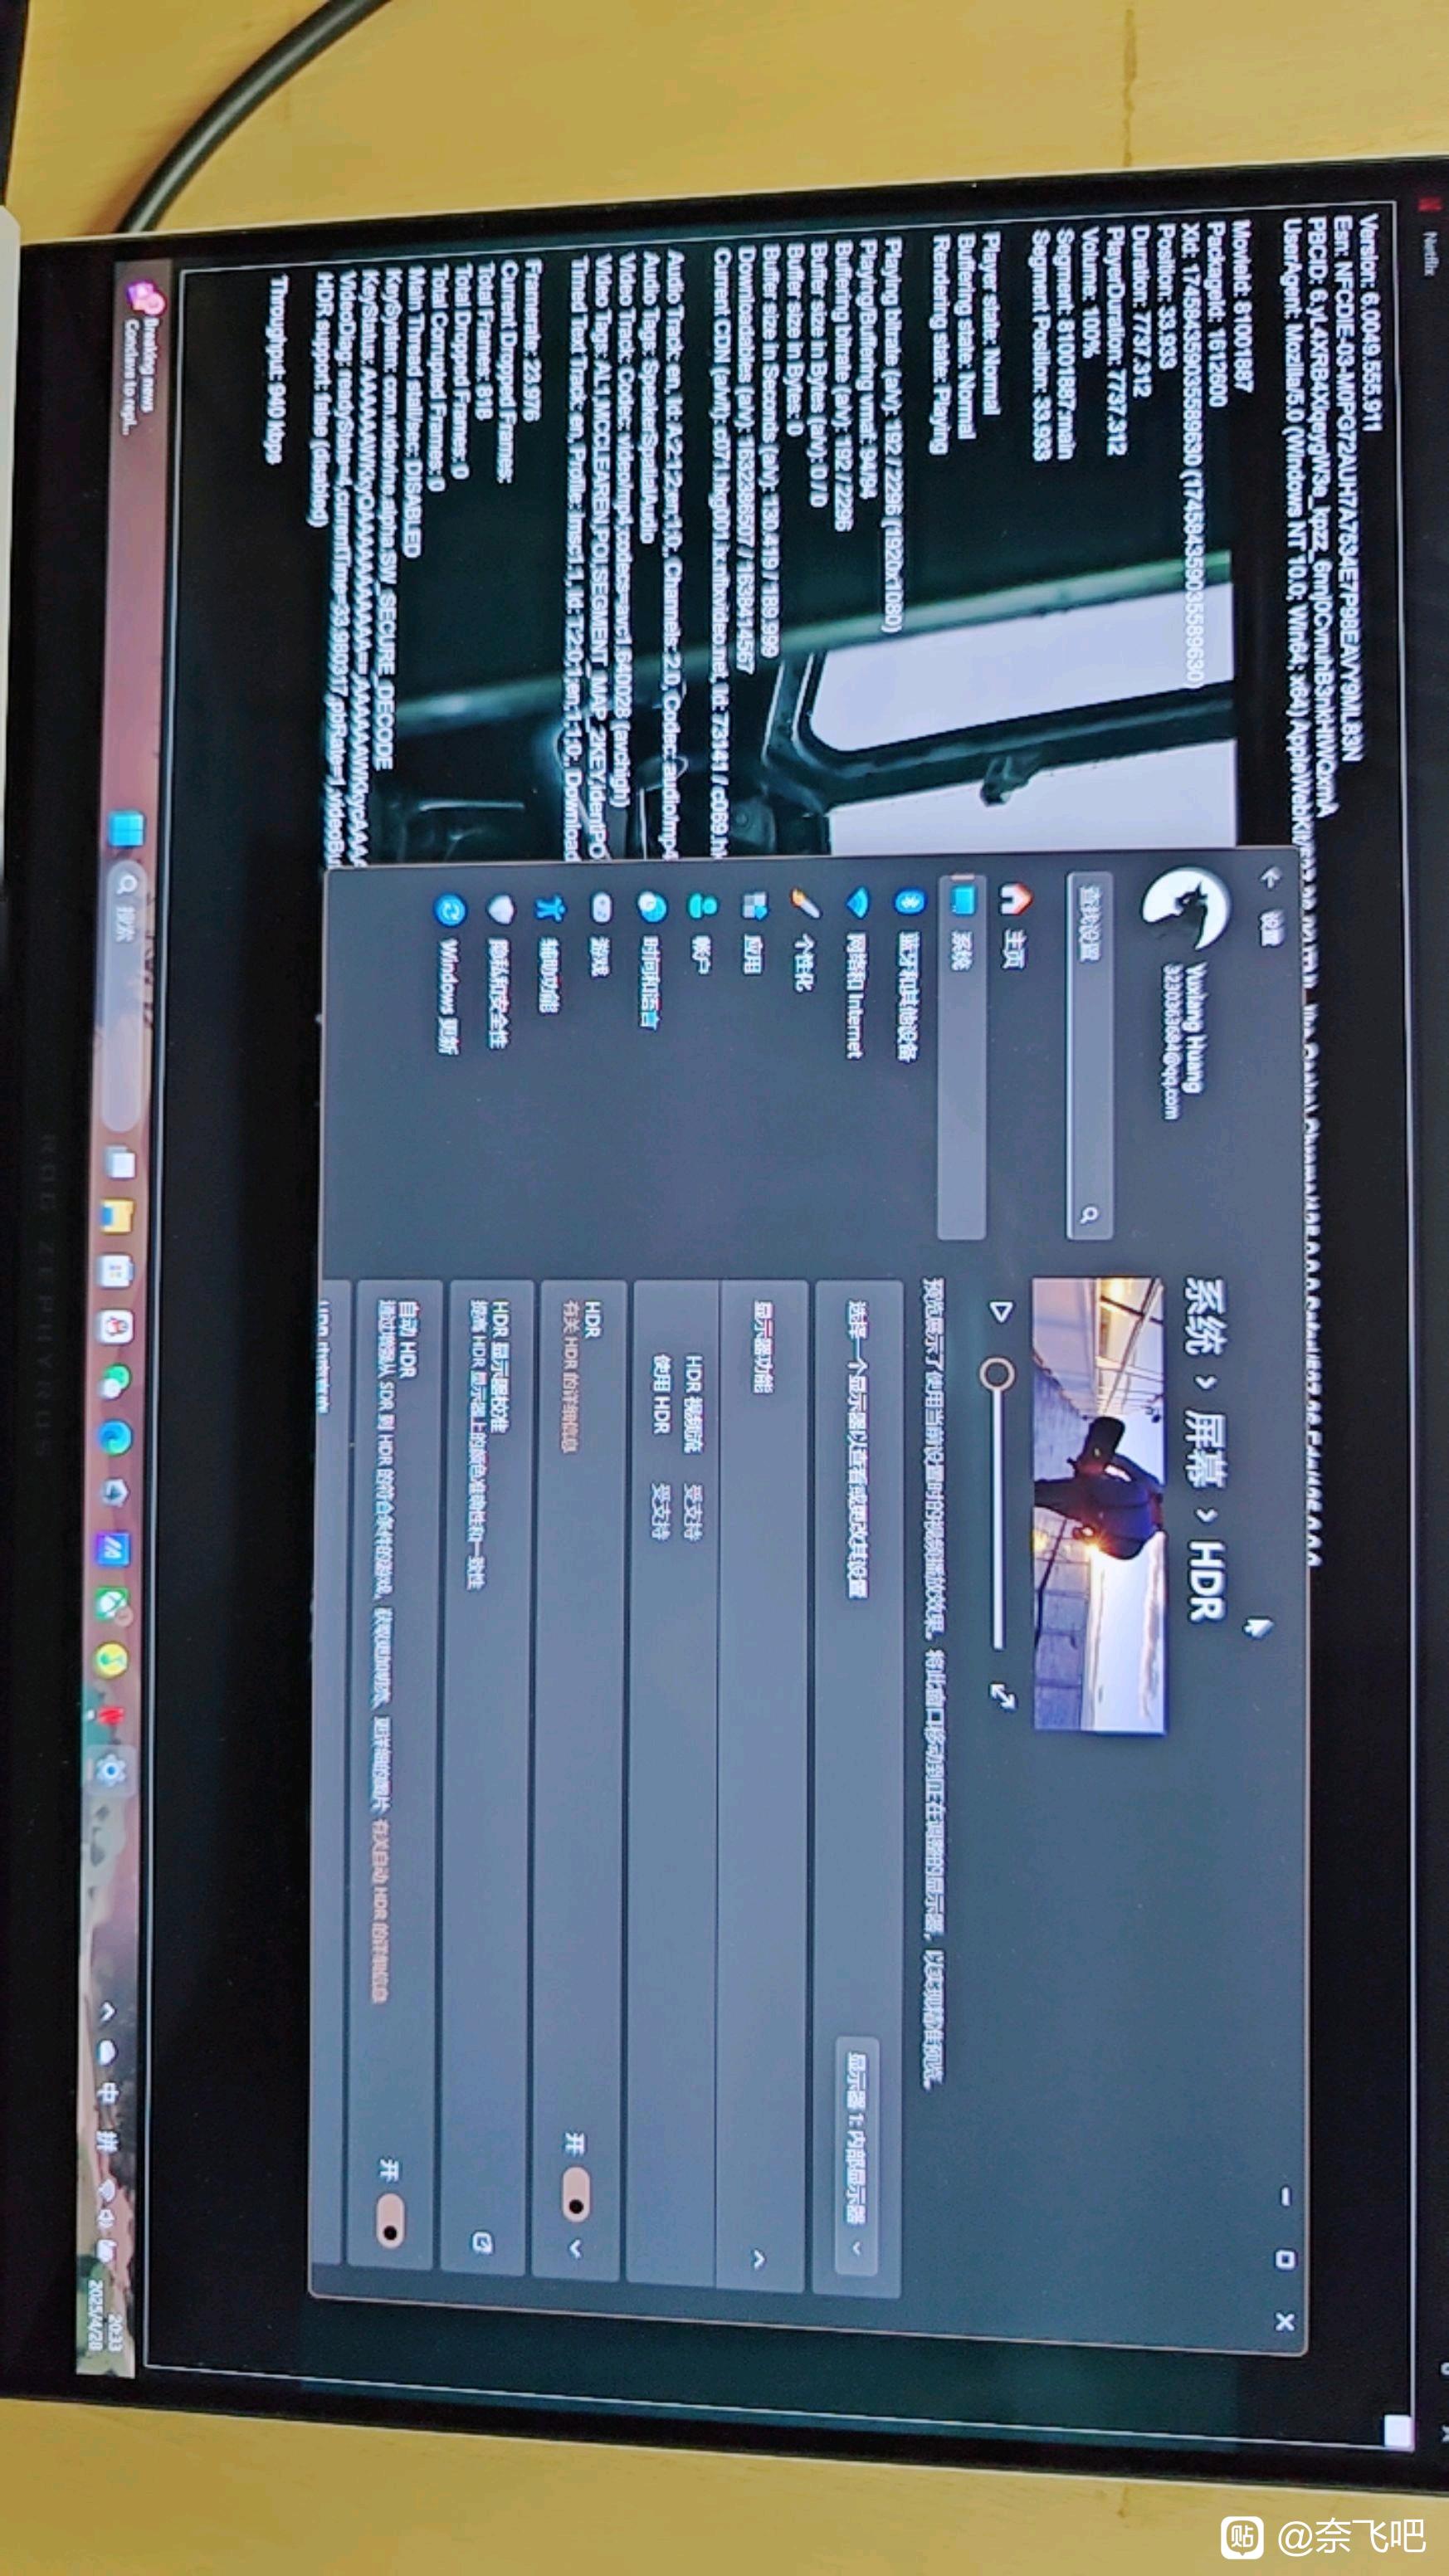Image resolution: width=1449 pixels, height=2576 pixels.
Task: Click the HDR preview video thumbnail
Action: [x=1099, y=1503]
